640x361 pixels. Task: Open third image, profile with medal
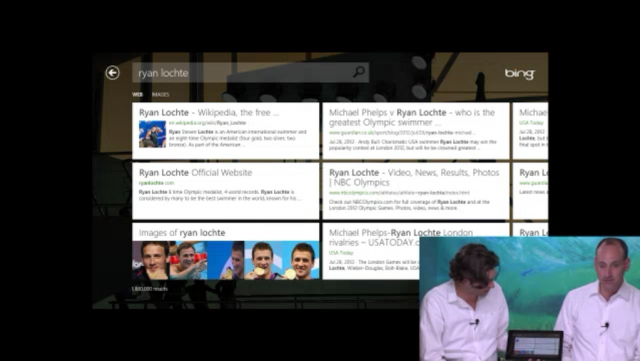pyautogui.click(x=226, y=260)
